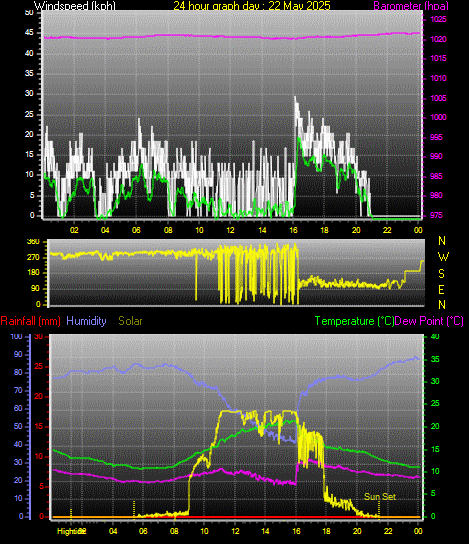This screenshot has width=469, height=544.
Task: Select the Temperature (°C) legend label
Action: (355, 321)
